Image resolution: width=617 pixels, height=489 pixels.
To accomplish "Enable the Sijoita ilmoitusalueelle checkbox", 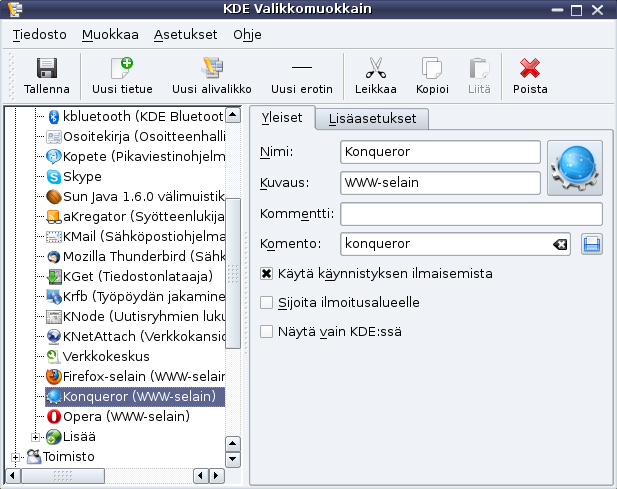I will pyautogui.click(x=266, y=303).
